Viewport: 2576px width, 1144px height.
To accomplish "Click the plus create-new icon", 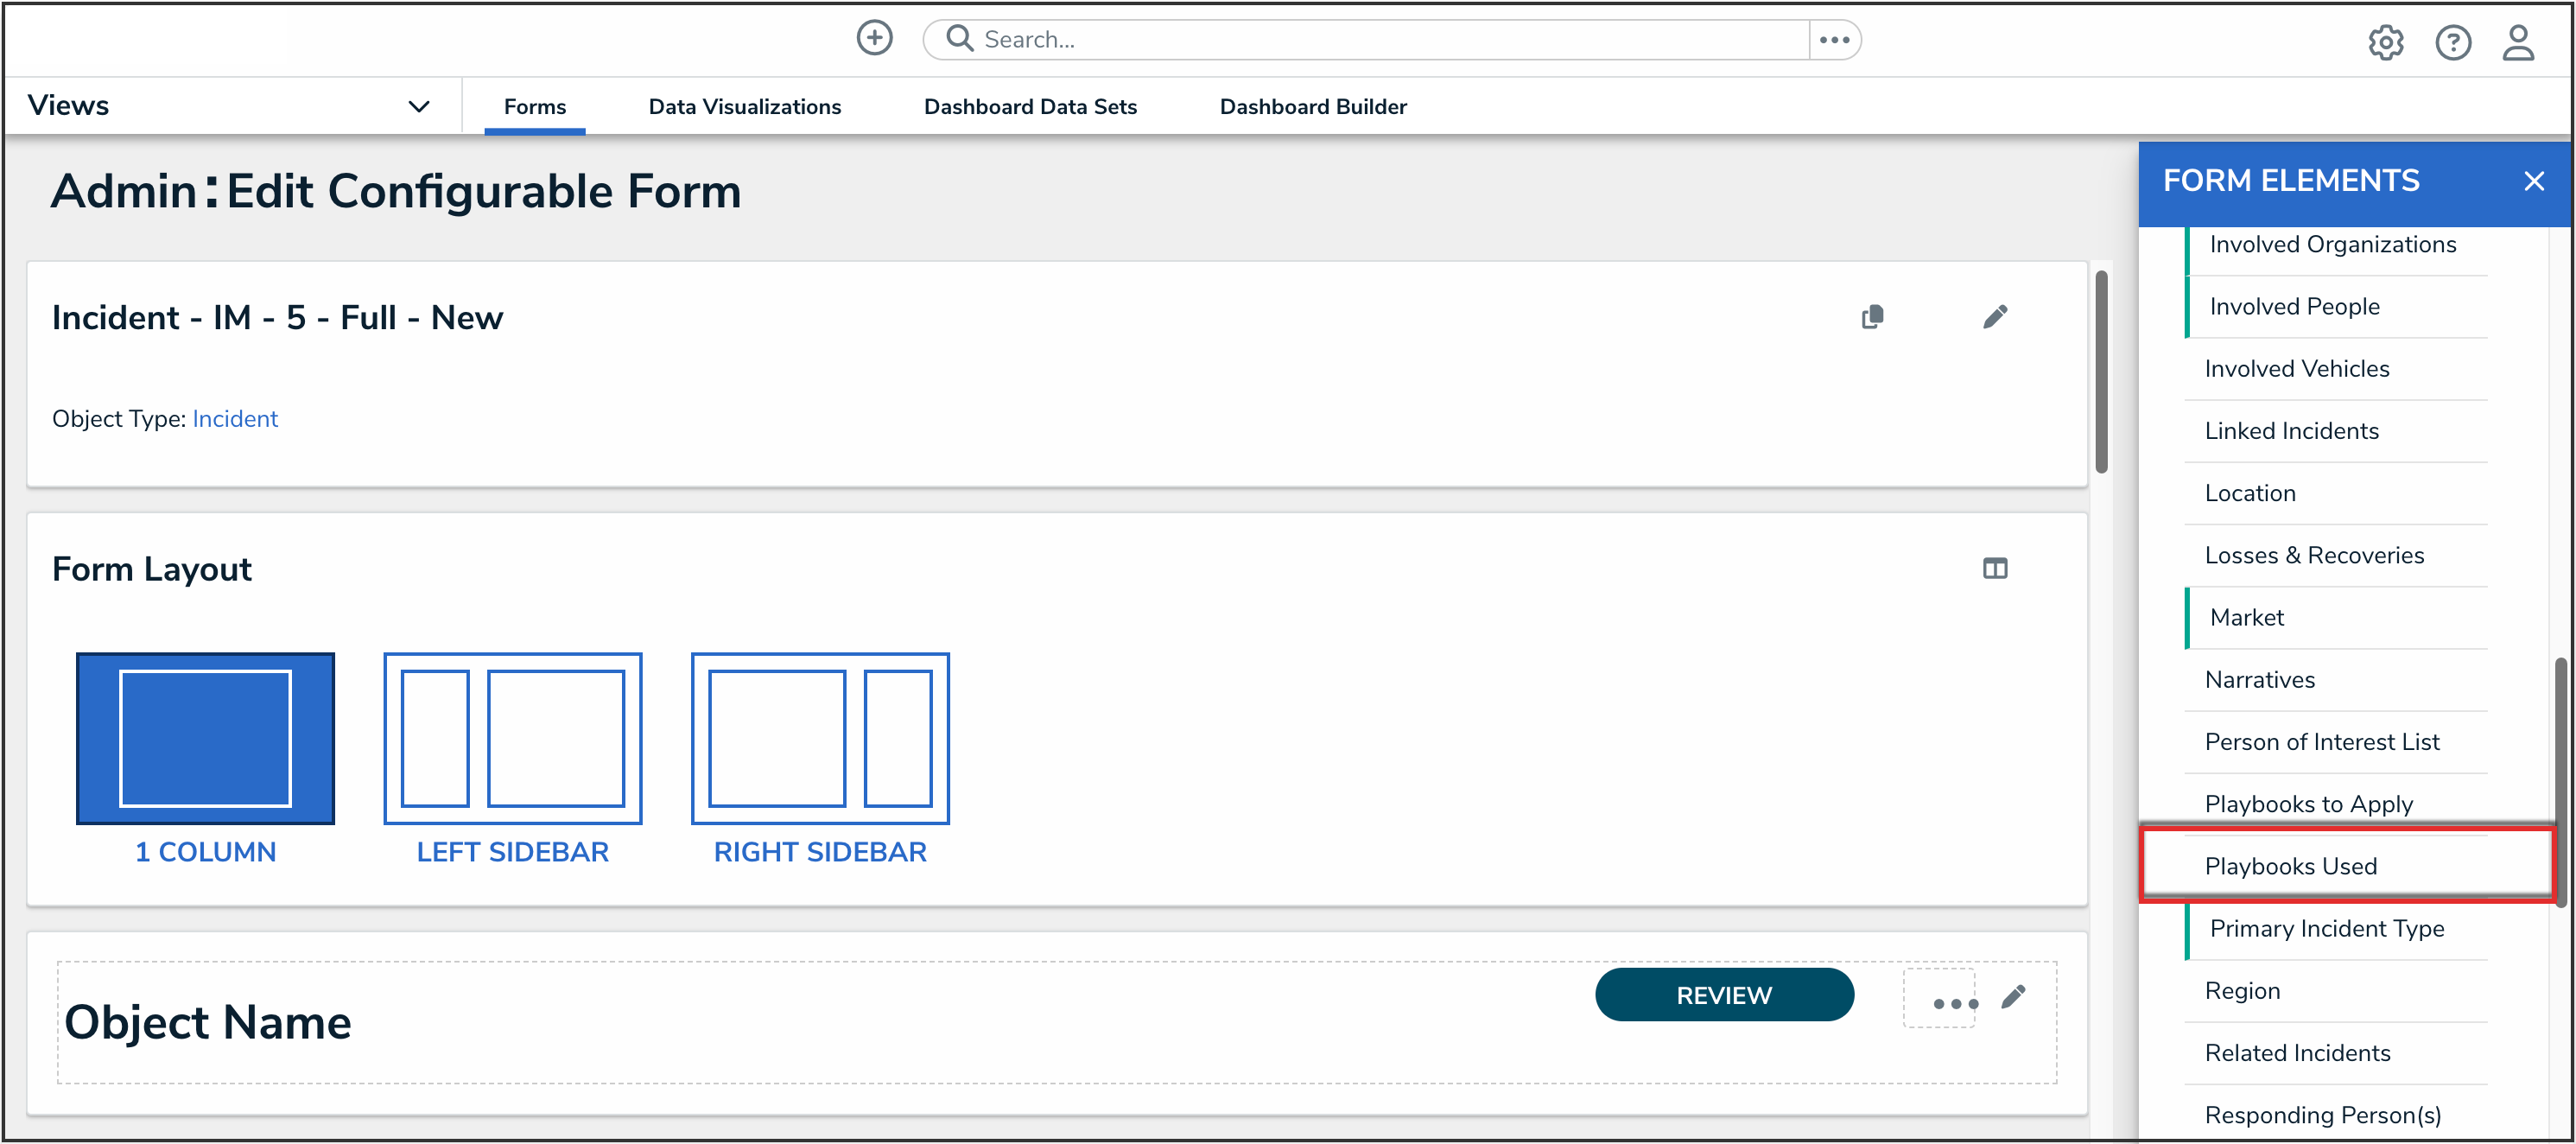I will (x=874, y=39).
